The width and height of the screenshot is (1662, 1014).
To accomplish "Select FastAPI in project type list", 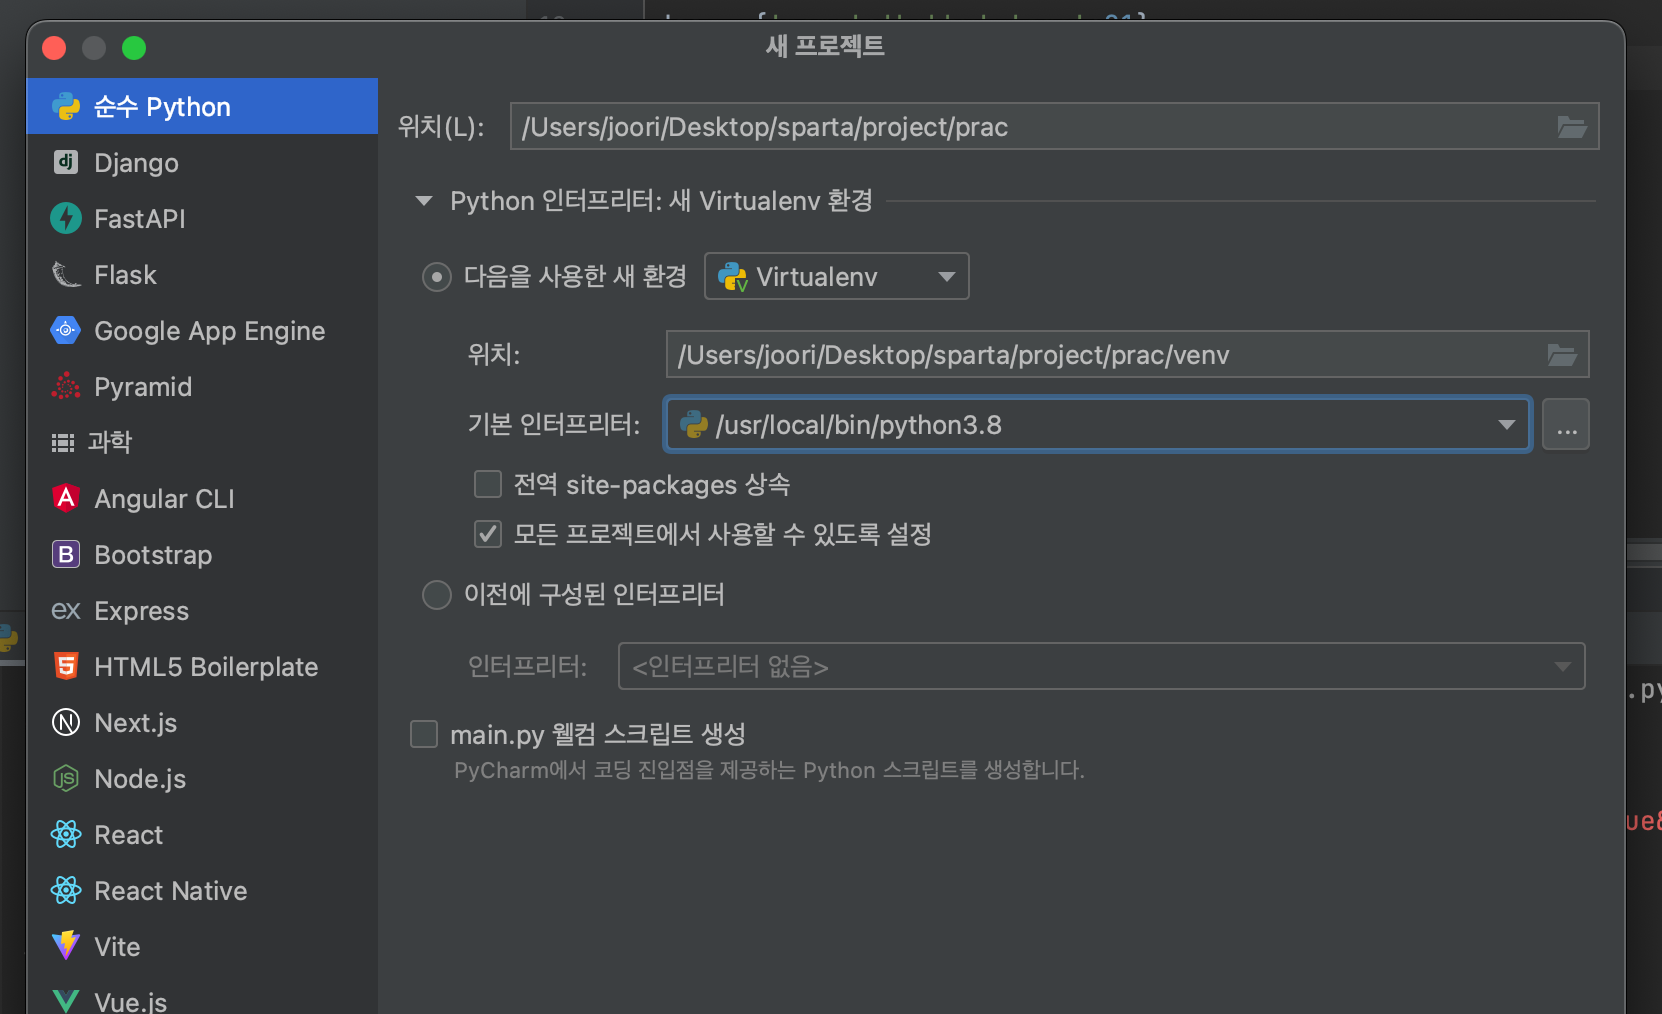I will (202, 218).
